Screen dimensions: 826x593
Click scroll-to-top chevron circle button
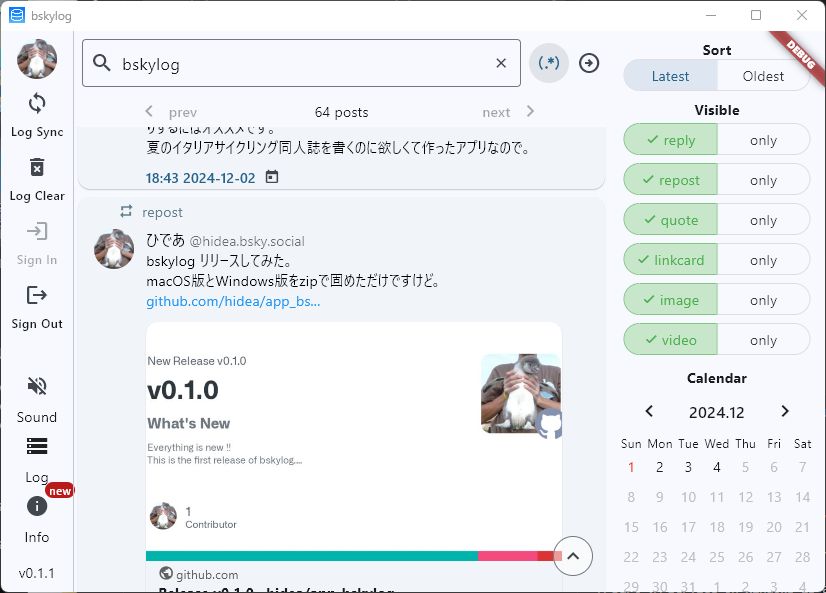coord(573,556)
